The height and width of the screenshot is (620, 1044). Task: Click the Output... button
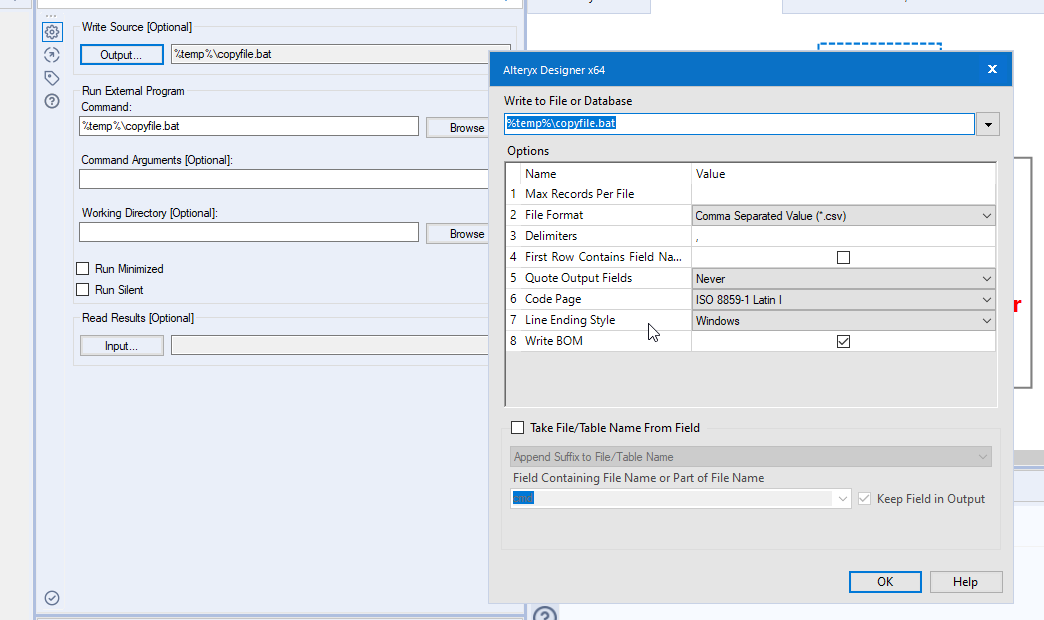pos(121,55)
